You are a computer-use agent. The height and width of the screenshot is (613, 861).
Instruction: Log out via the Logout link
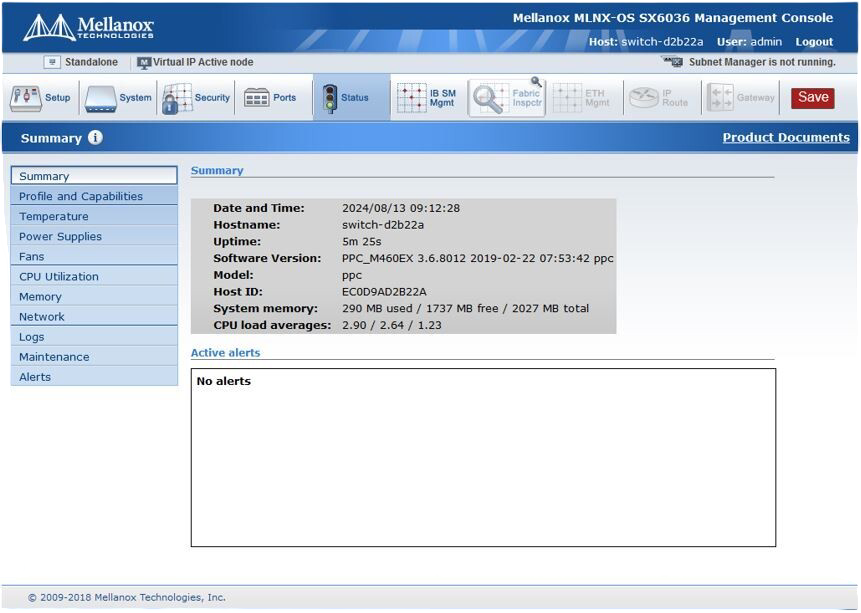(x=814, y=42)
